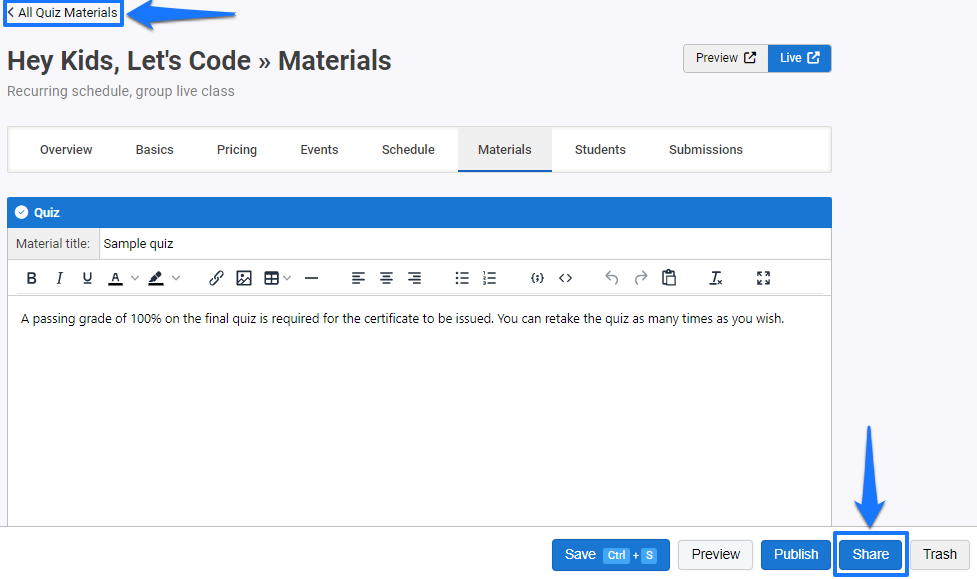The width and height of the screenshot is (977, 579).
Task: Open the Live class view
Action: coord(798,58)
